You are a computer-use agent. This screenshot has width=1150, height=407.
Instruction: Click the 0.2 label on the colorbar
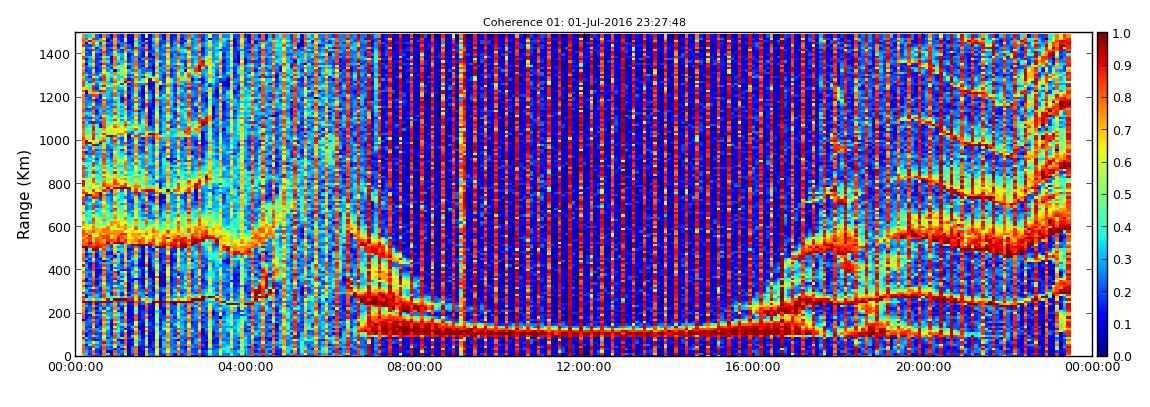(x=1121, y=292)
